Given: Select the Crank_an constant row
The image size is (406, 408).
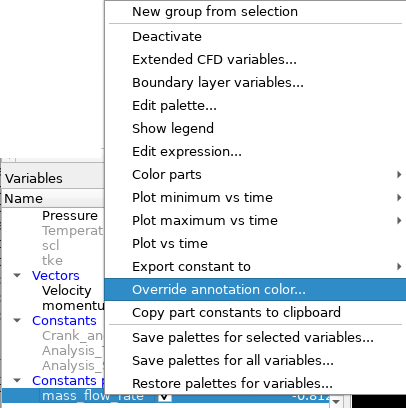Looking at the screenshot, I should tap(73, 335).
